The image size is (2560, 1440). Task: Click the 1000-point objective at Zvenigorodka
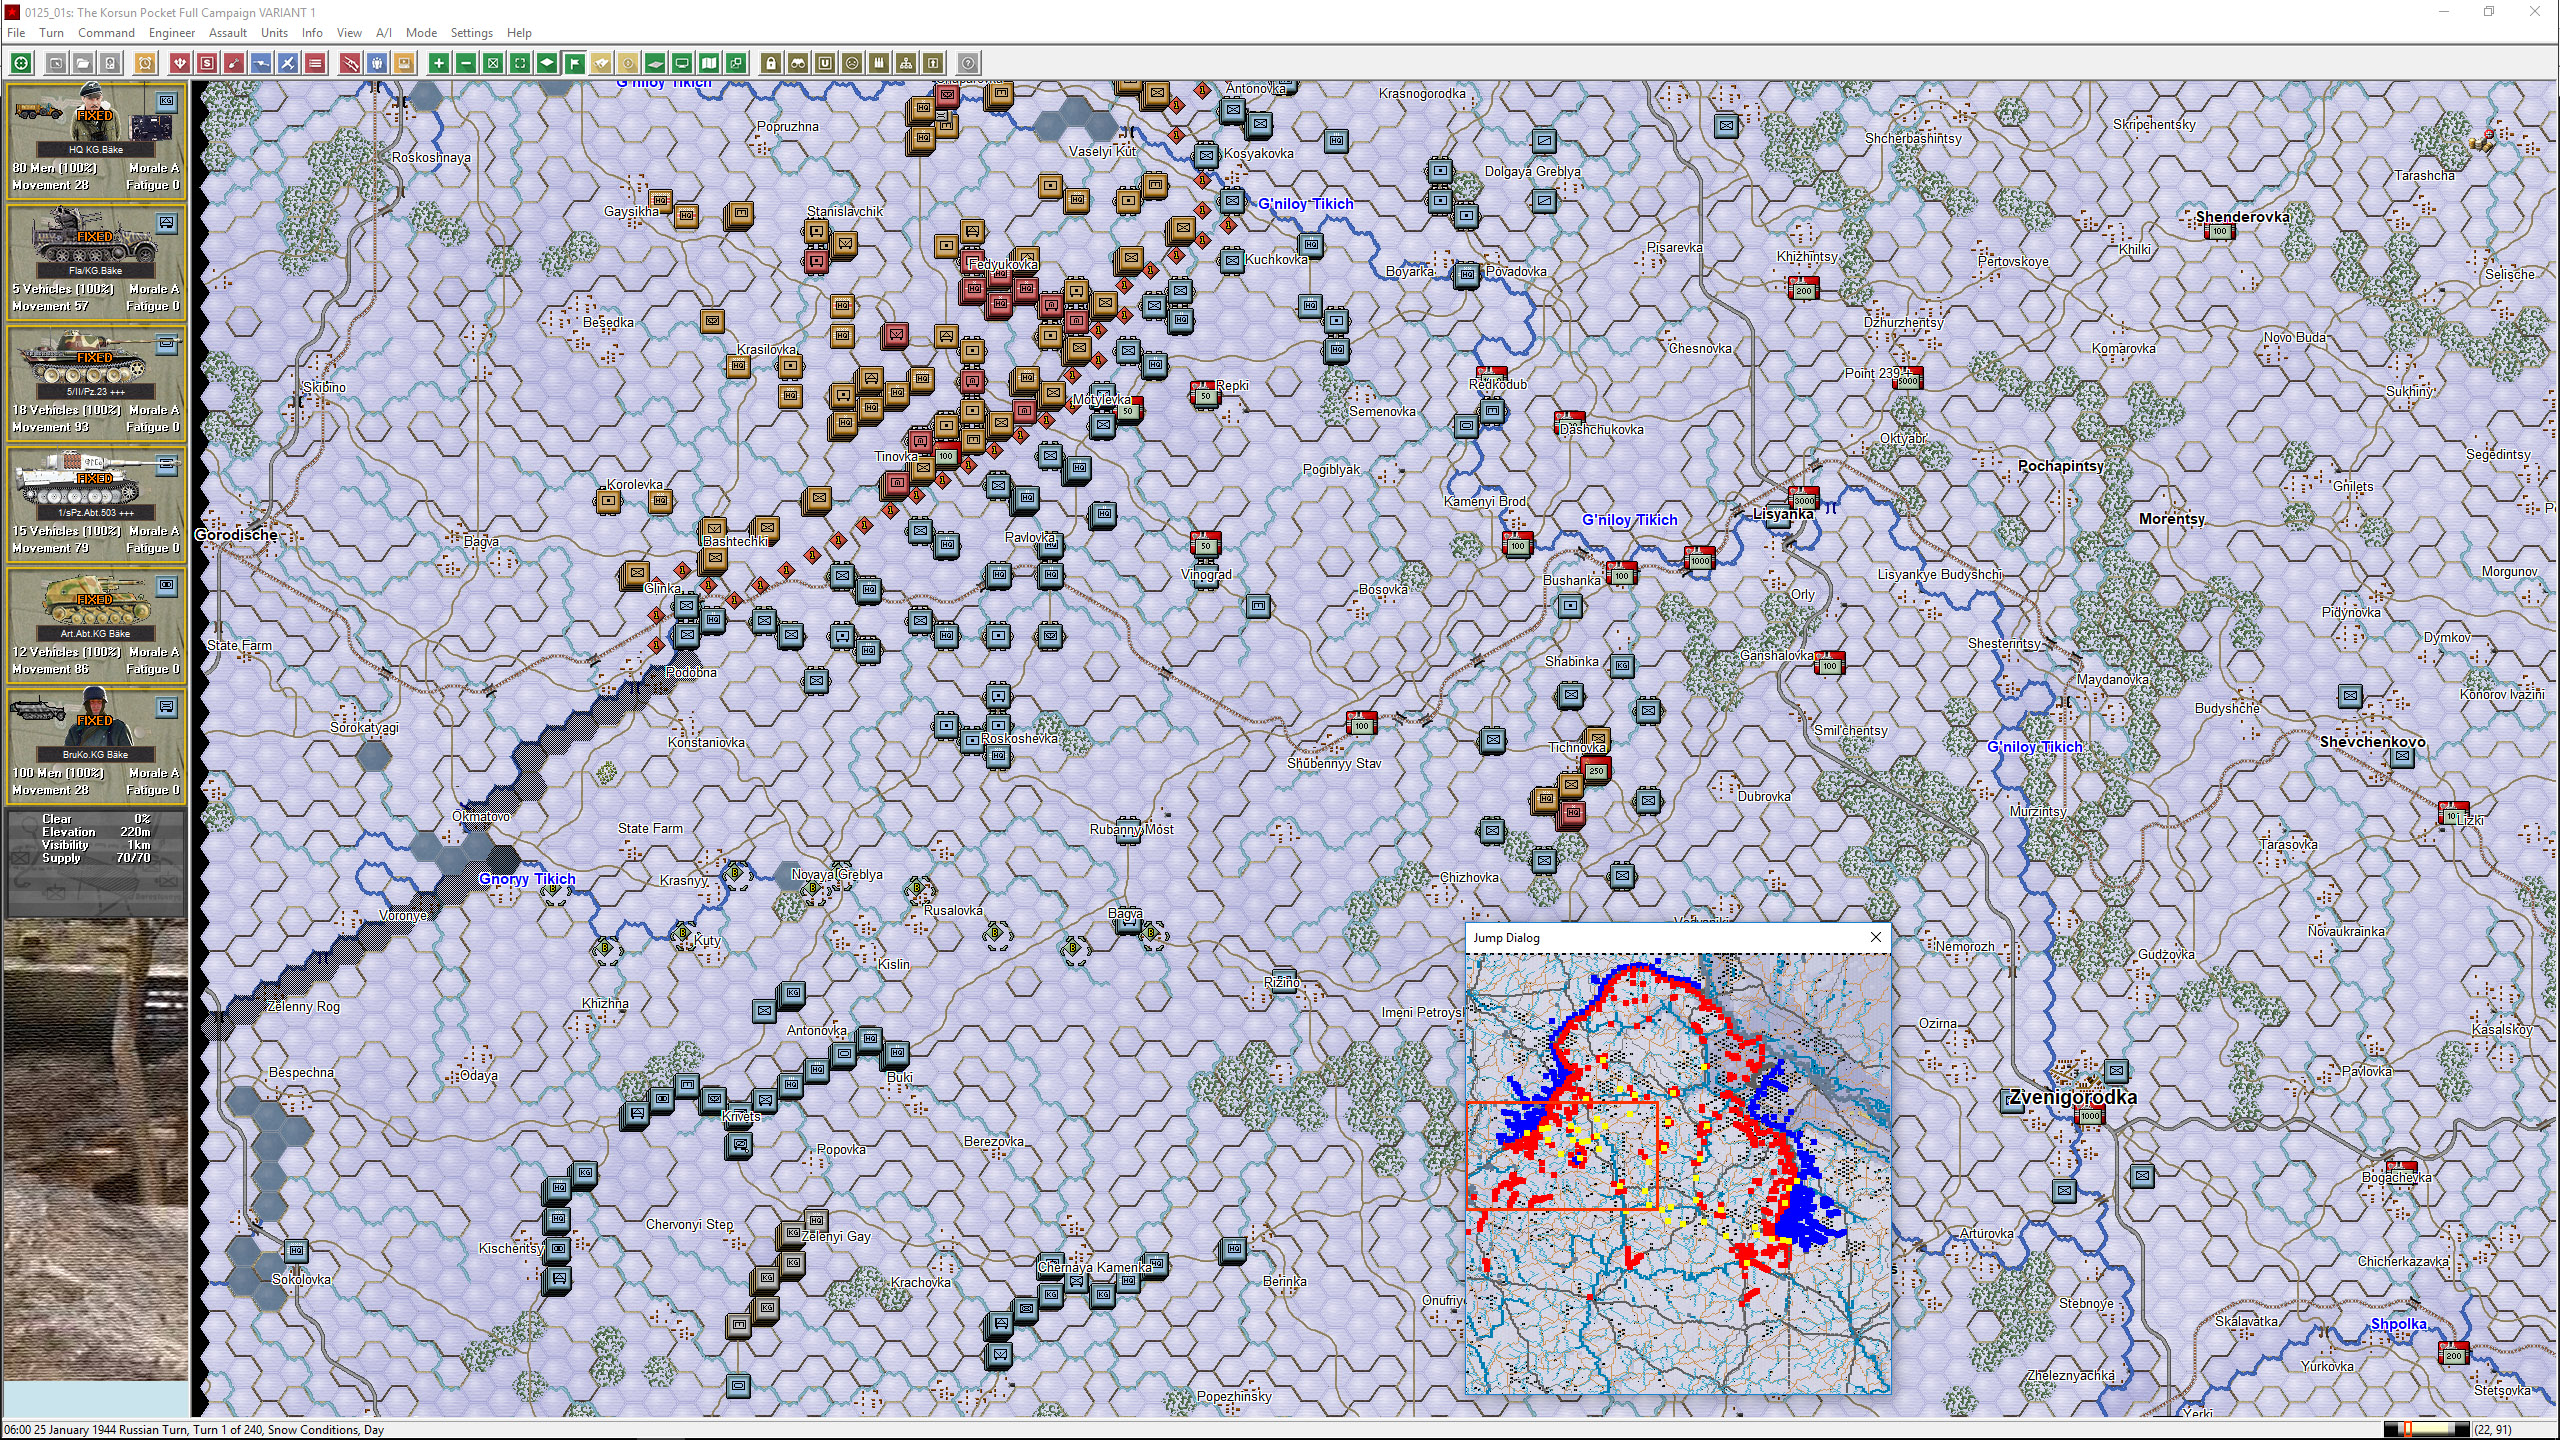pos(2090,1114)
